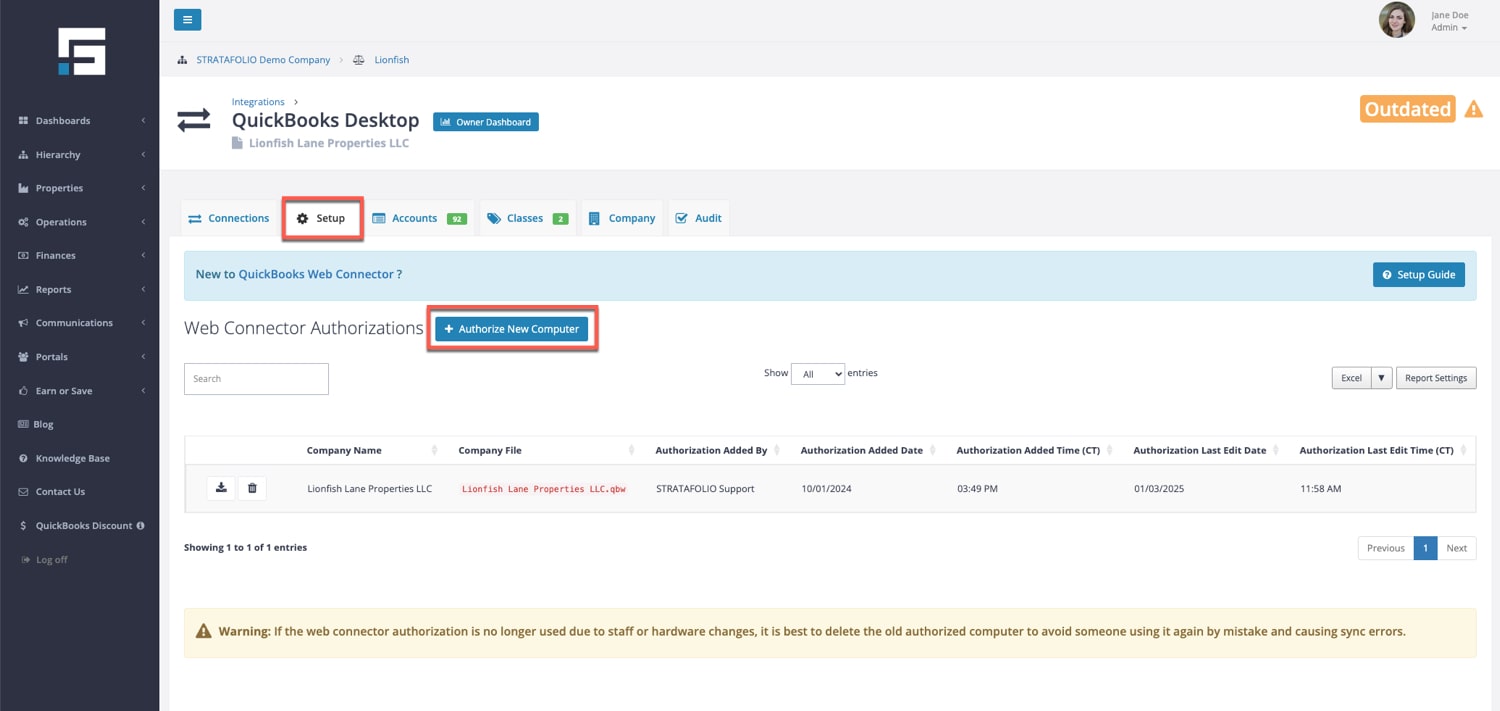Click the Previous pagination button
The width and height of the screenshot is (1500, 711).
[x=1386, y=548]
